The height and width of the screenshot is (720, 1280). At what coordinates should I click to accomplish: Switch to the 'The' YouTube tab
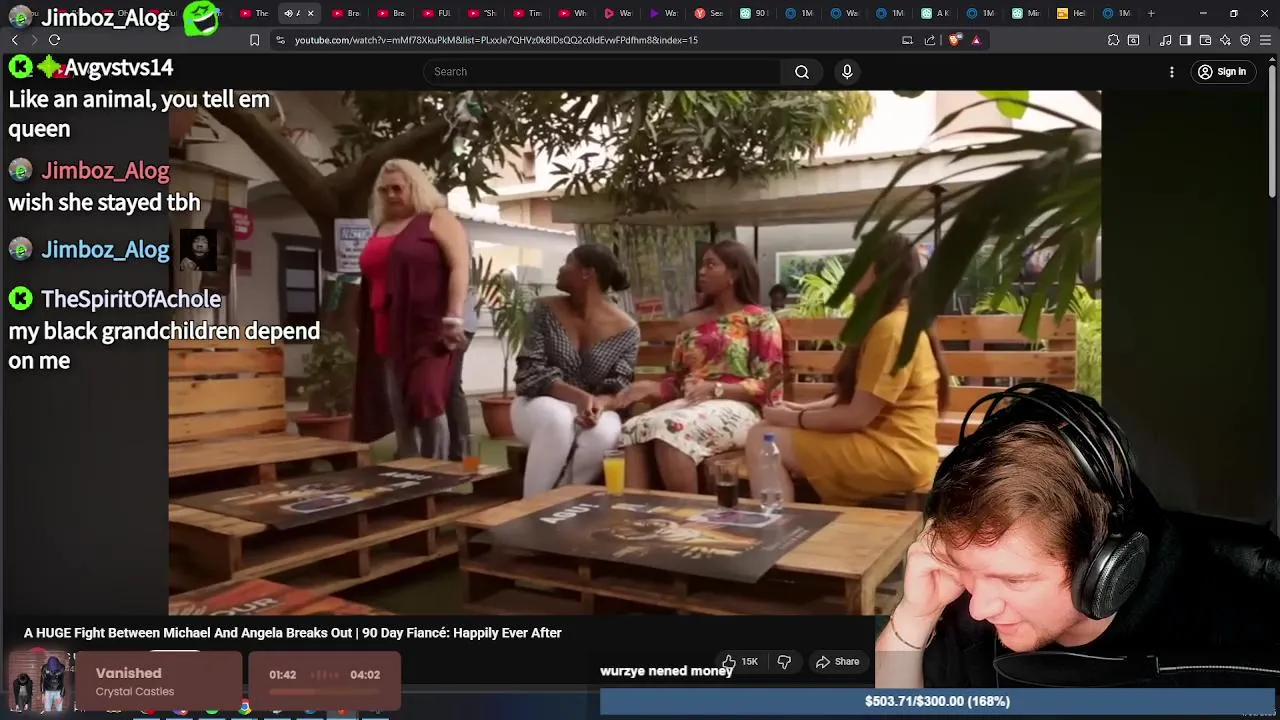pos(254,13)
